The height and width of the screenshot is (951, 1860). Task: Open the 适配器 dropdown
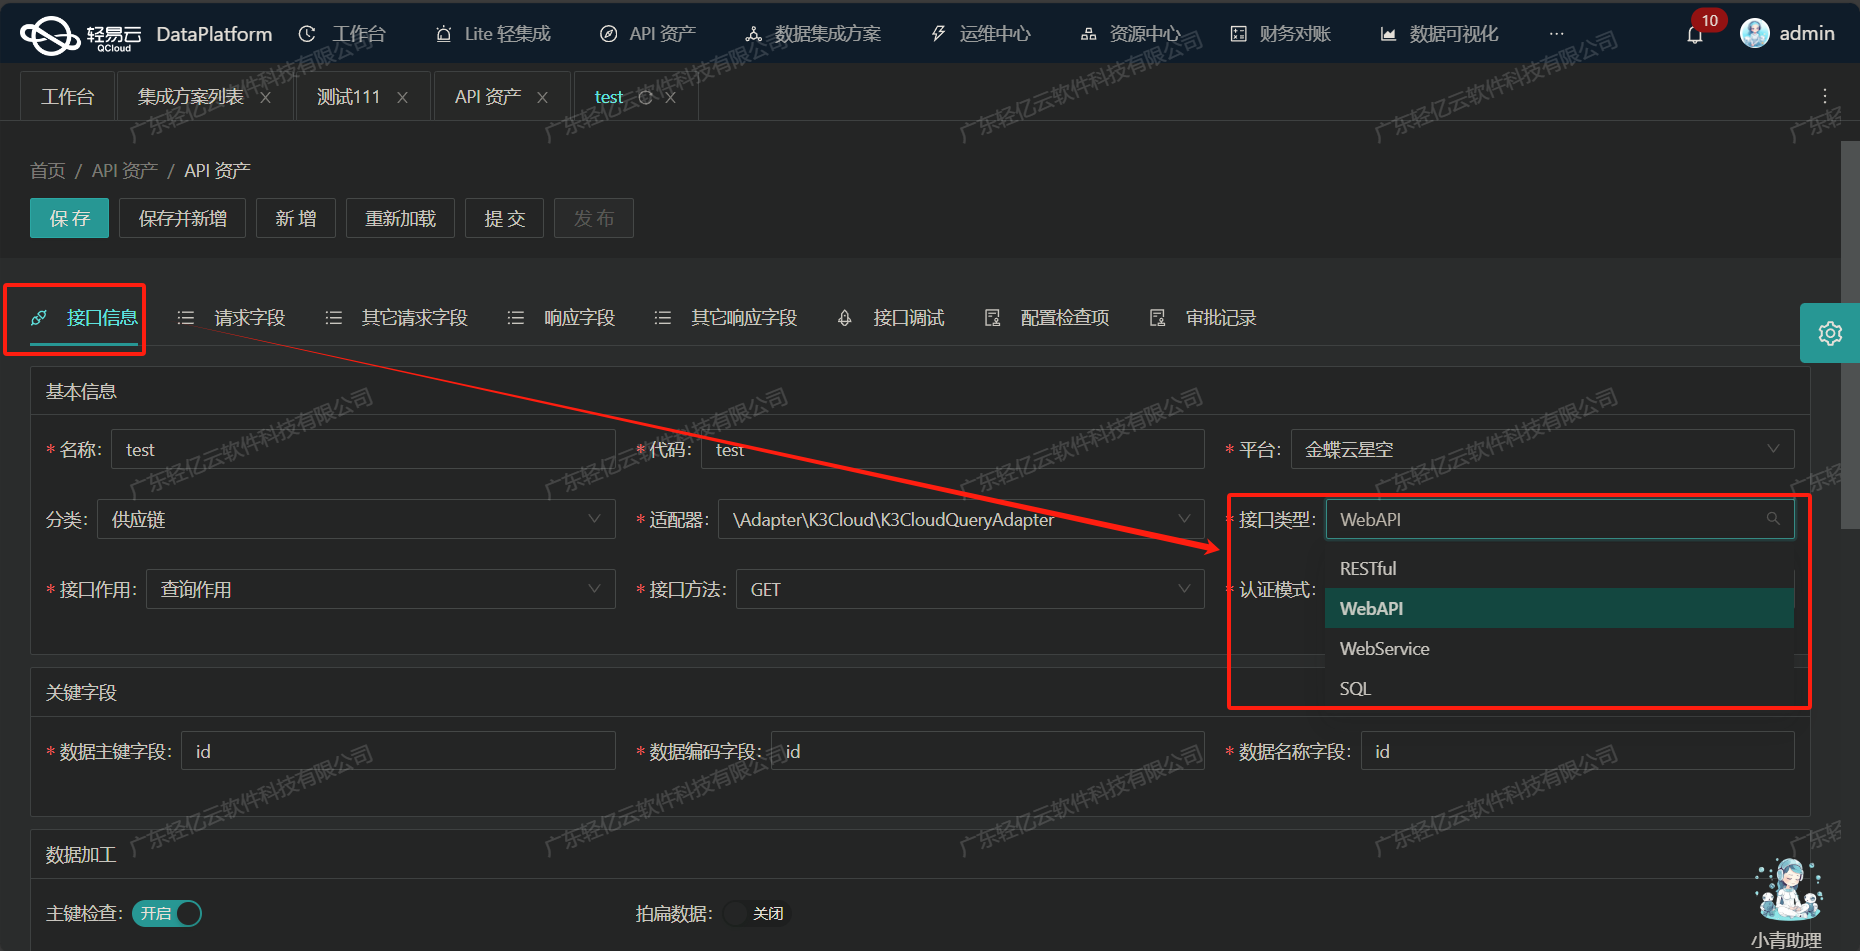click(x=961, y=519)
